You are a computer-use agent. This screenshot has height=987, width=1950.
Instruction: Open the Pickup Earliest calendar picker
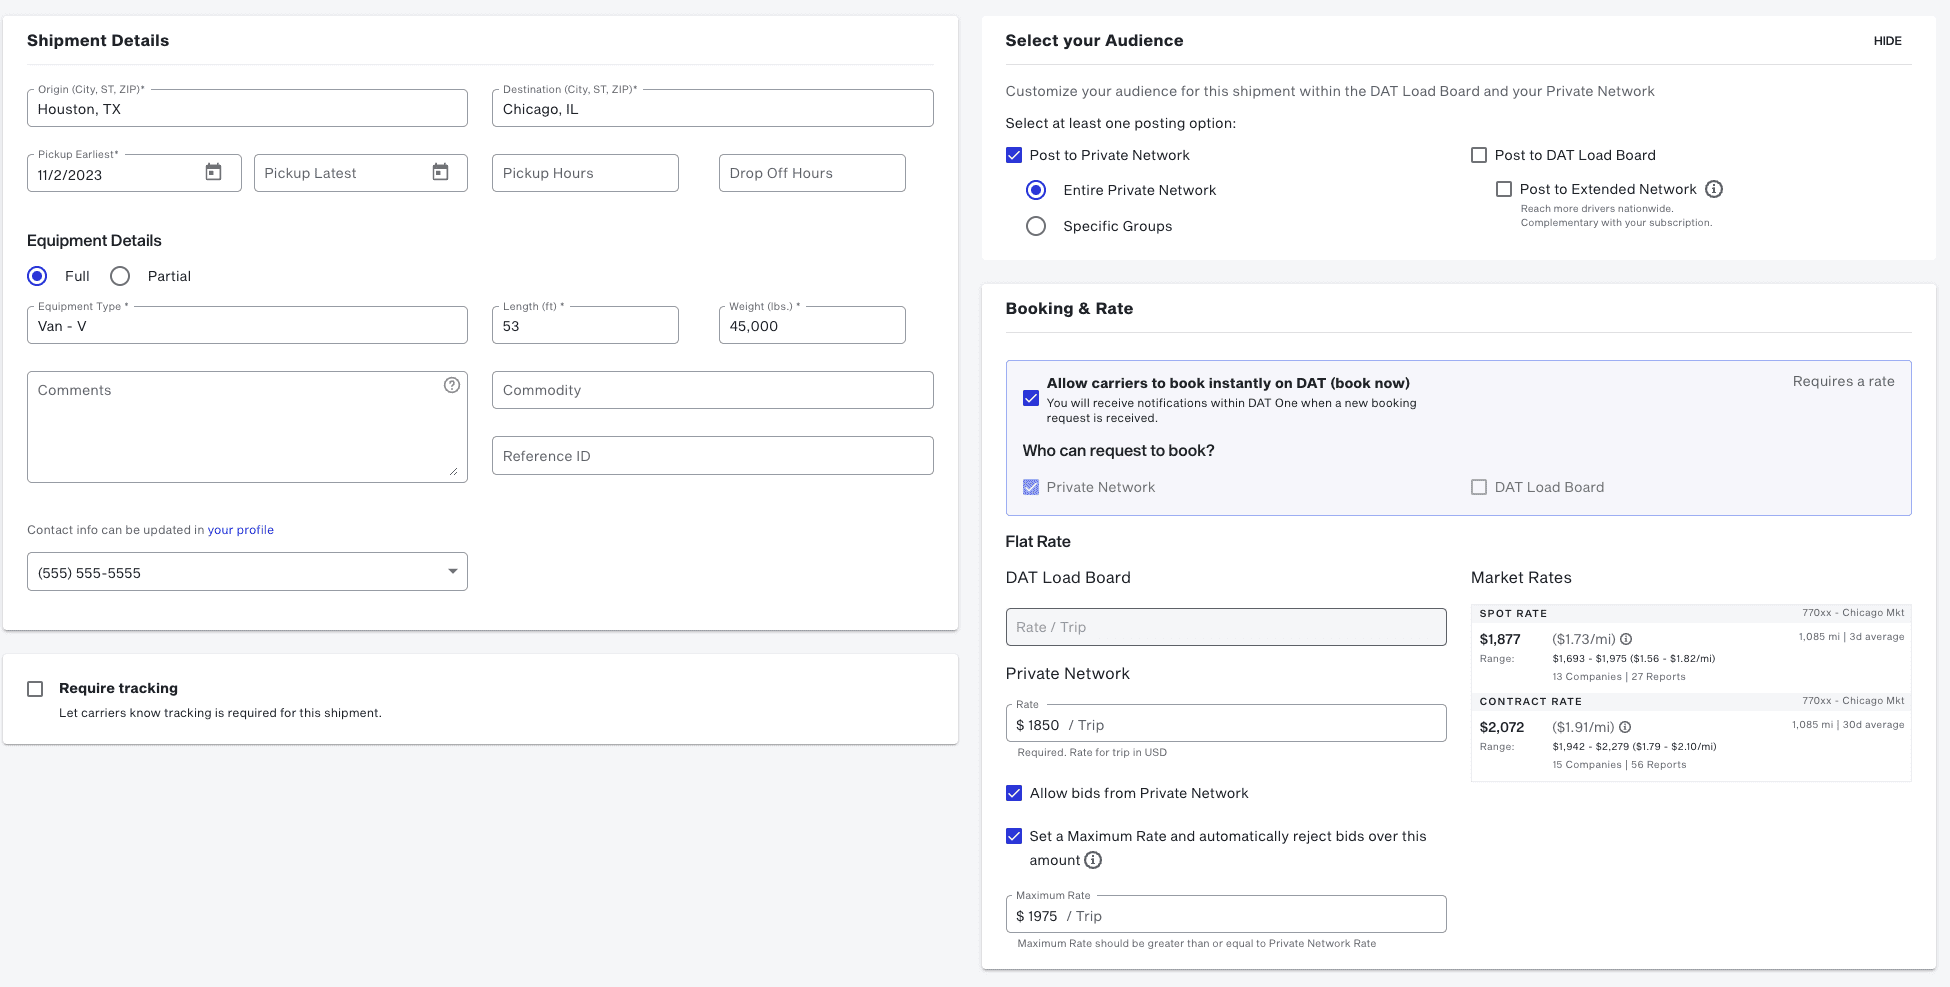point(213,172)
